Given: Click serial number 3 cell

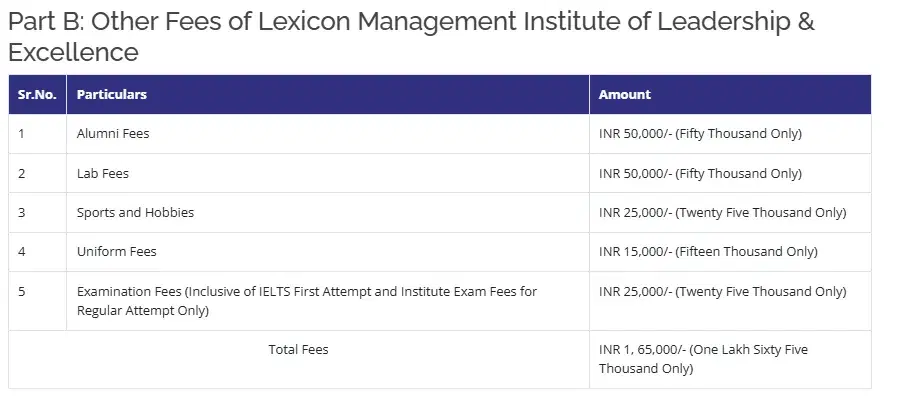Looking at the screenshot, I should coord(22,212).
